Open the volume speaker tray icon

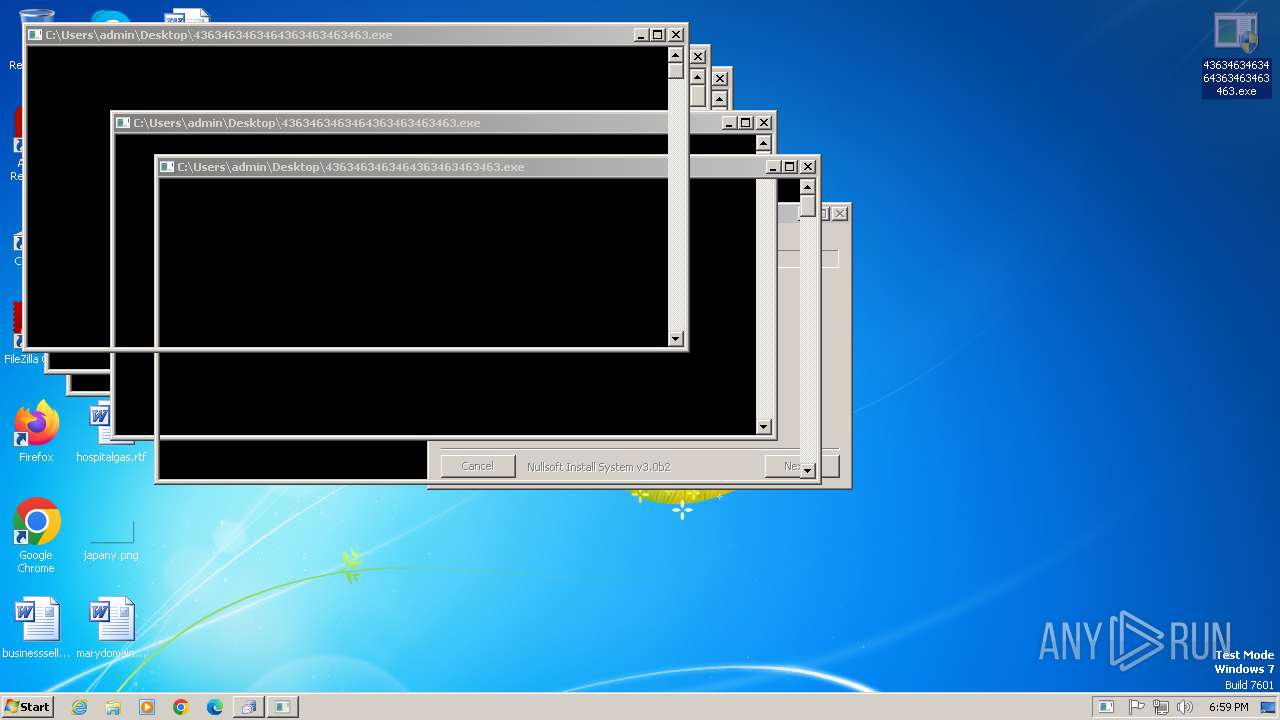pos(1185,707)
